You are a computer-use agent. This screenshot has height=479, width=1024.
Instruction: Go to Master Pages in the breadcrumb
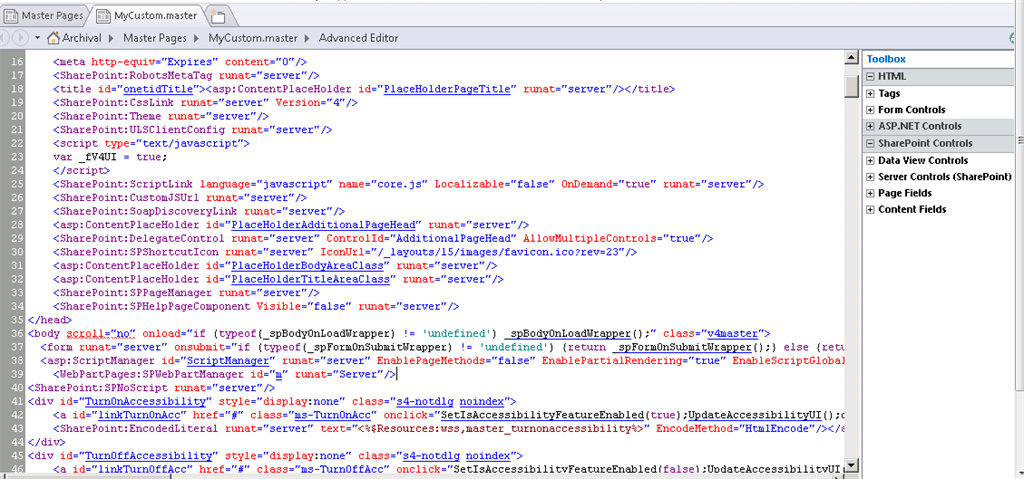coord(155,38)
